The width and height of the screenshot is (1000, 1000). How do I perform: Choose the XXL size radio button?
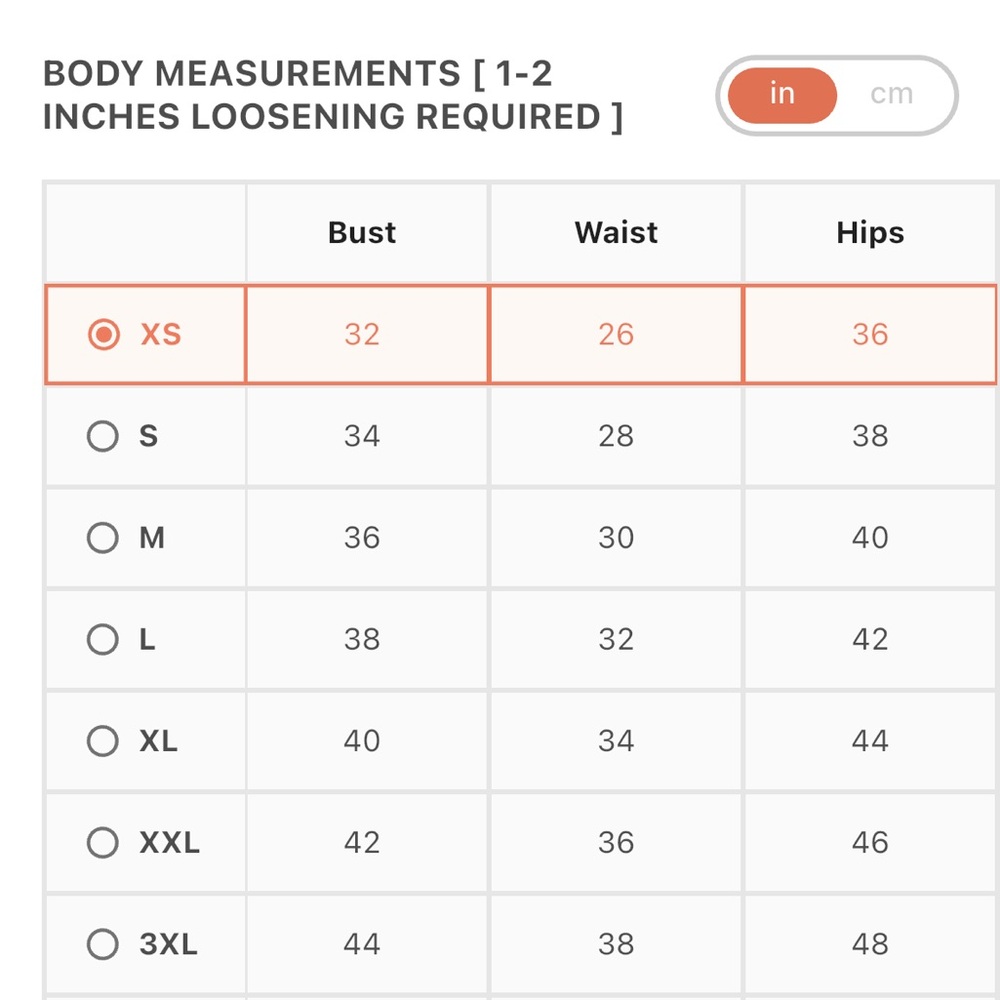coord(103,842)
